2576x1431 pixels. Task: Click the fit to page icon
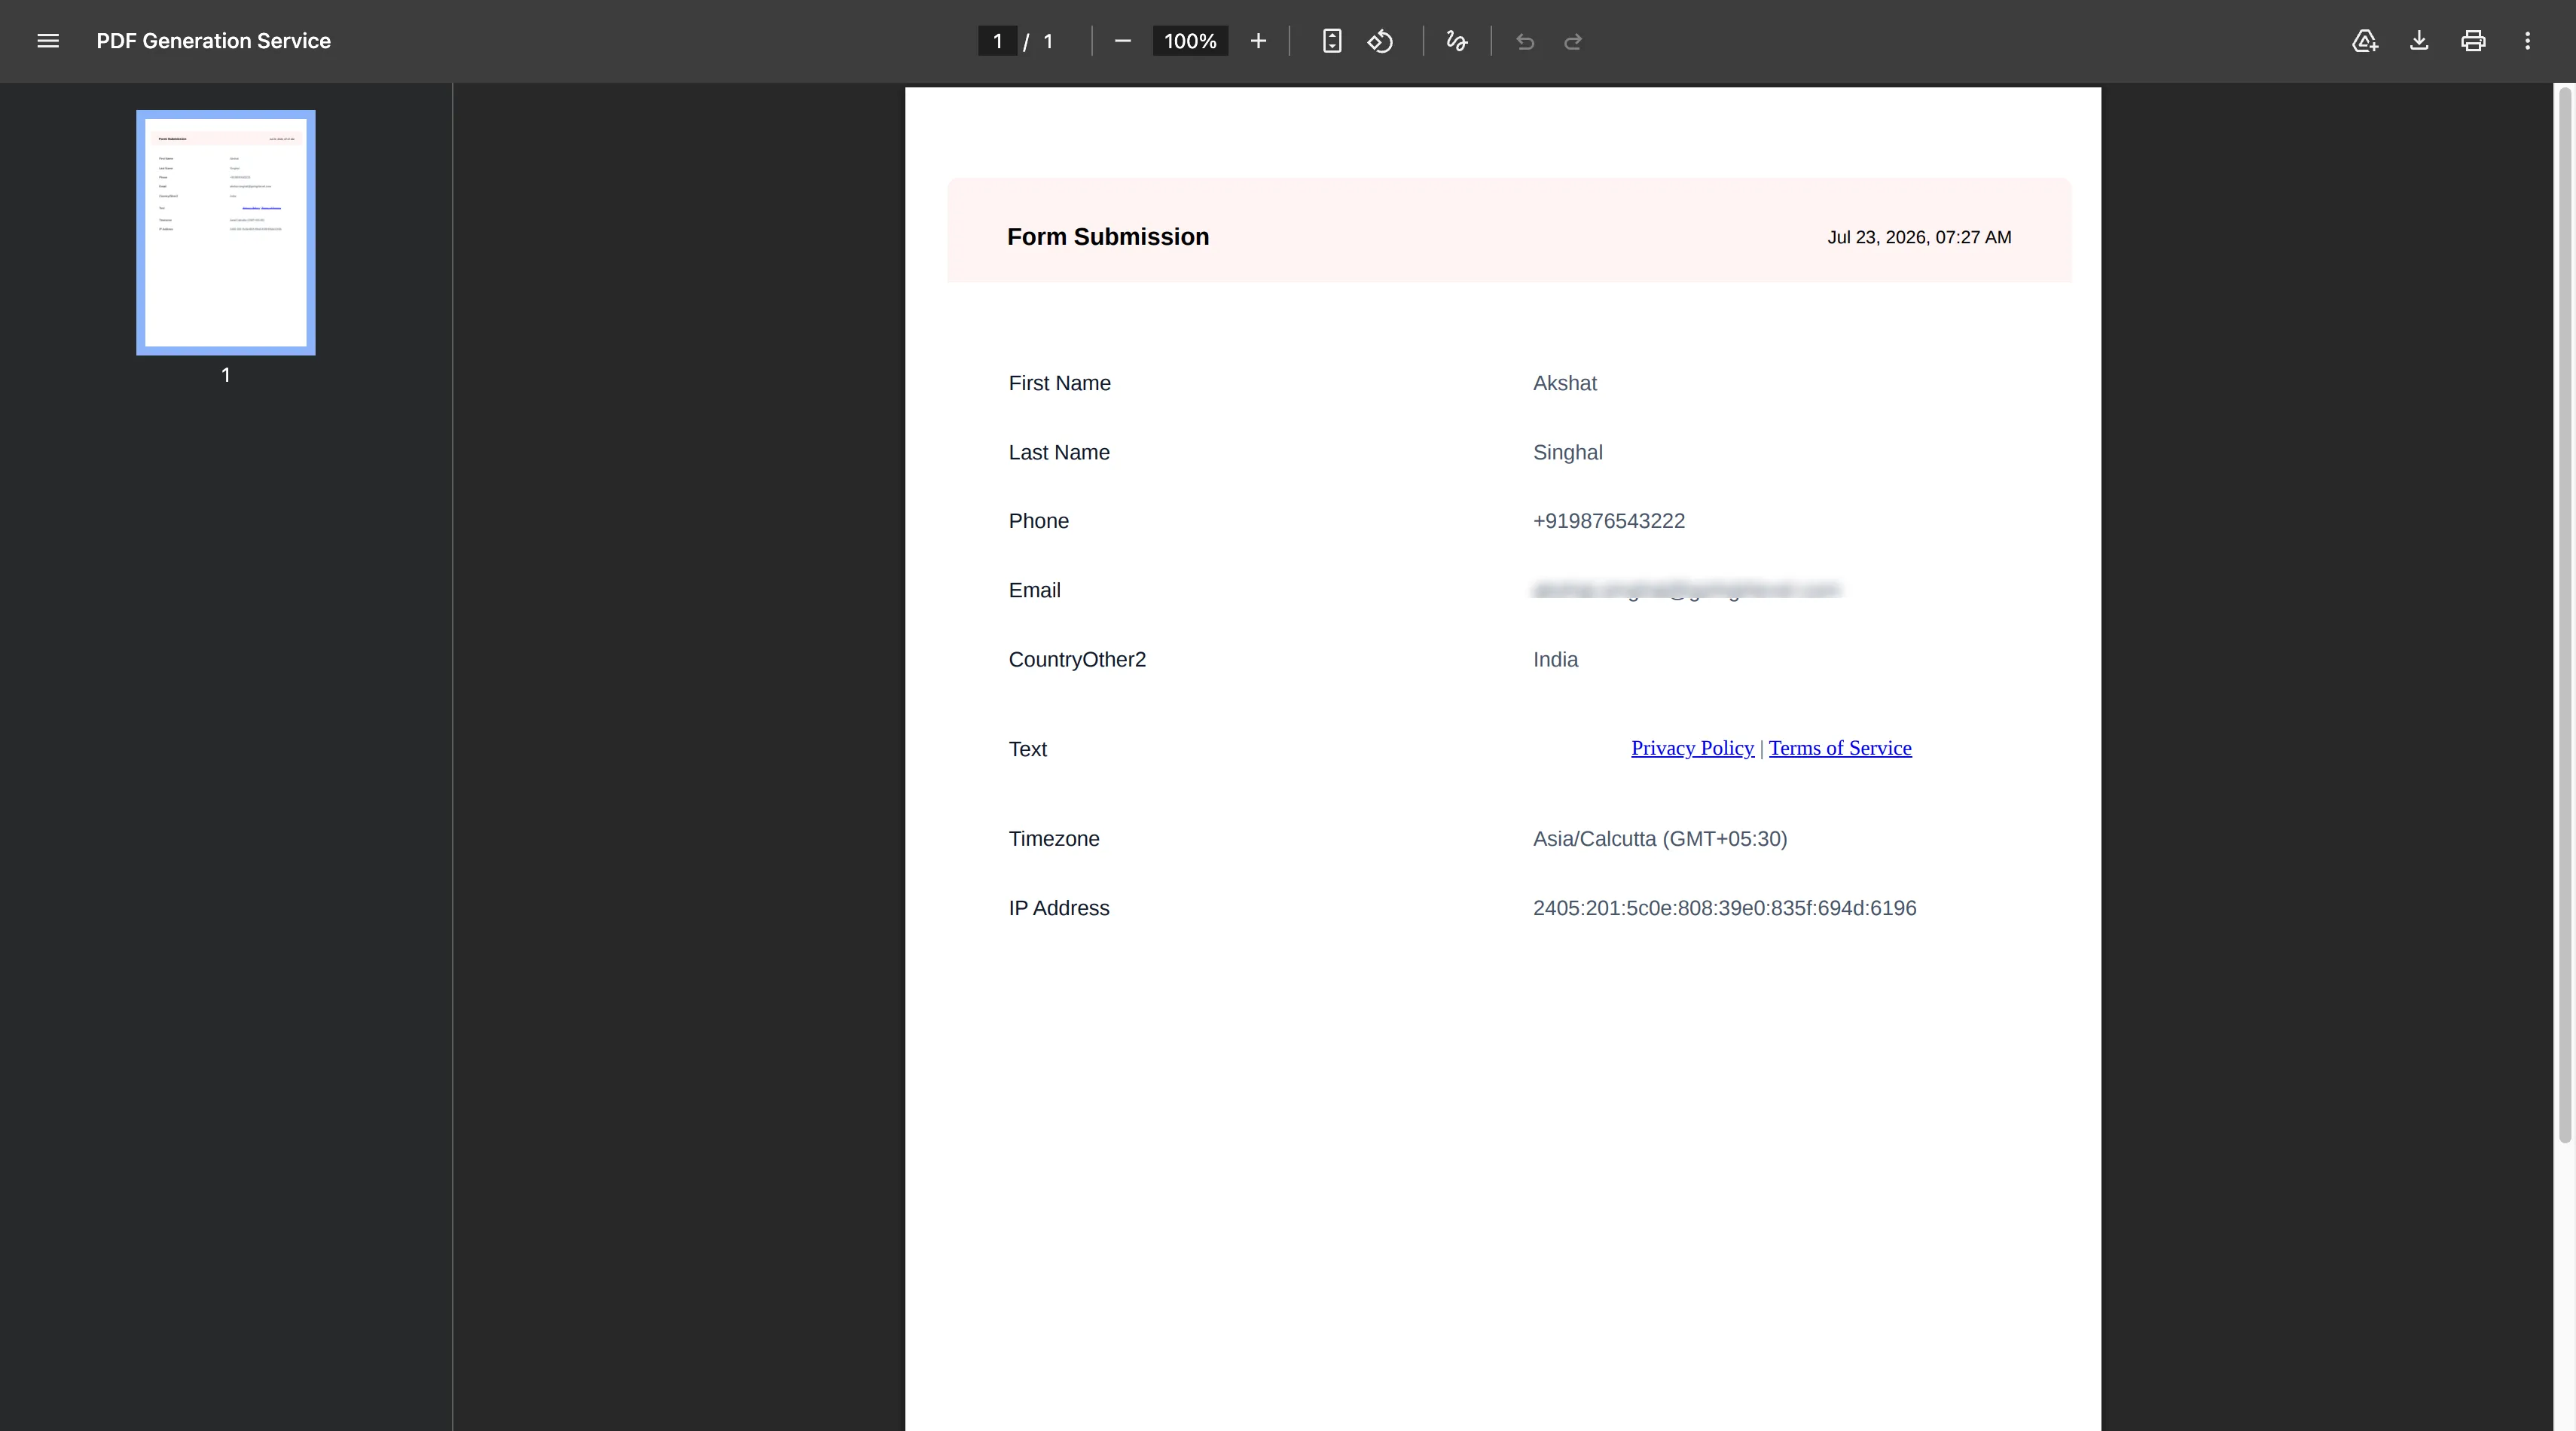[x=1331, y=41]
